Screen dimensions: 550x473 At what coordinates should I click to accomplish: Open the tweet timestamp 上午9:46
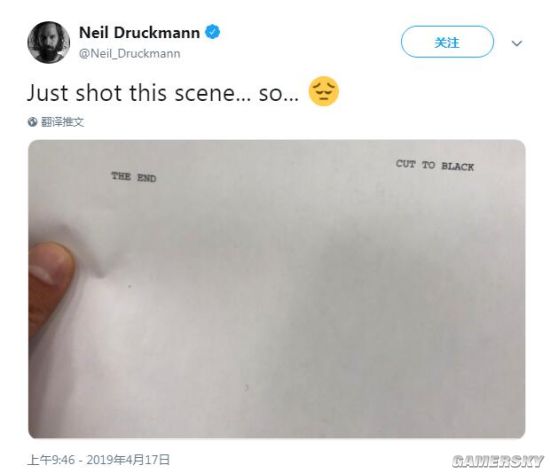[x=51, y=460]
